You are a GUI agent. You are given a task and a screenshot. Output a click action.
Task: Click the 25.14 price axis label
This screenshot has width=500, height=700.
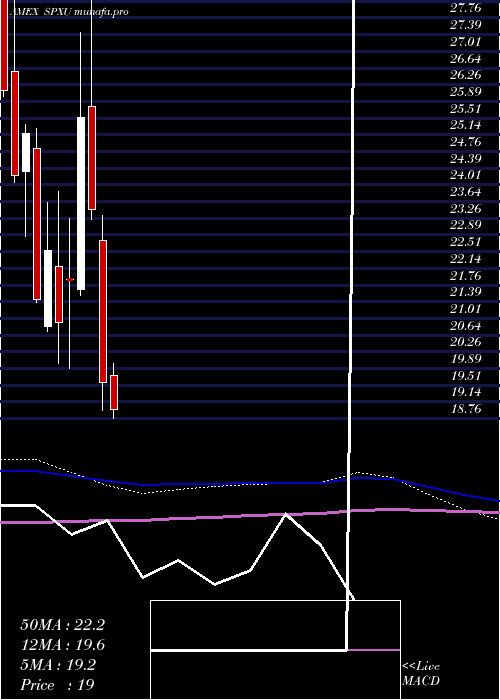pyautogui.click(x=466, y=125)
